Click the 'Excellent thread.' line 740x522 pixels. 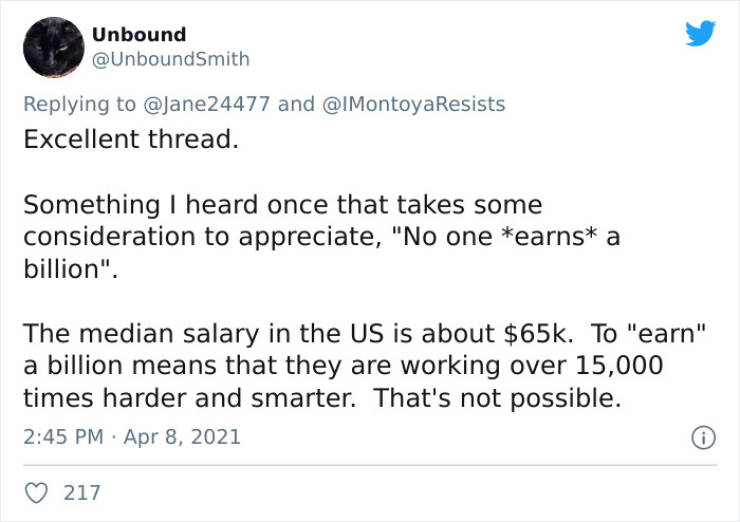(x=131, y=139)
